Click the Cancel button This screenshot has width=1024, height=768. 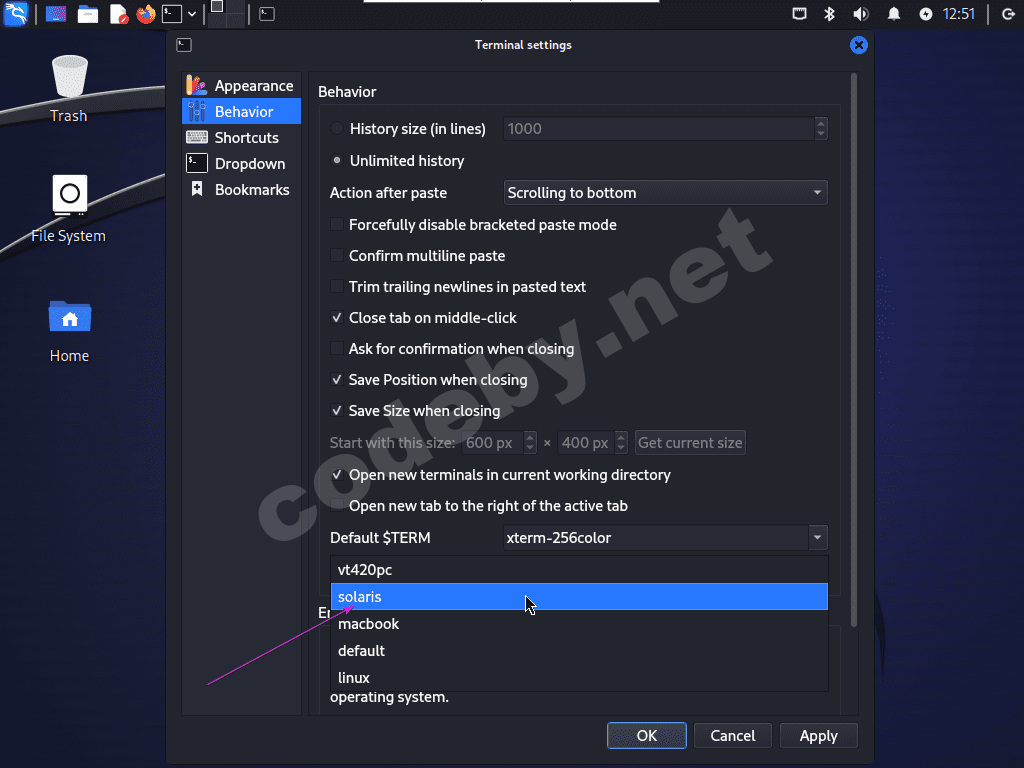[733, 736]
